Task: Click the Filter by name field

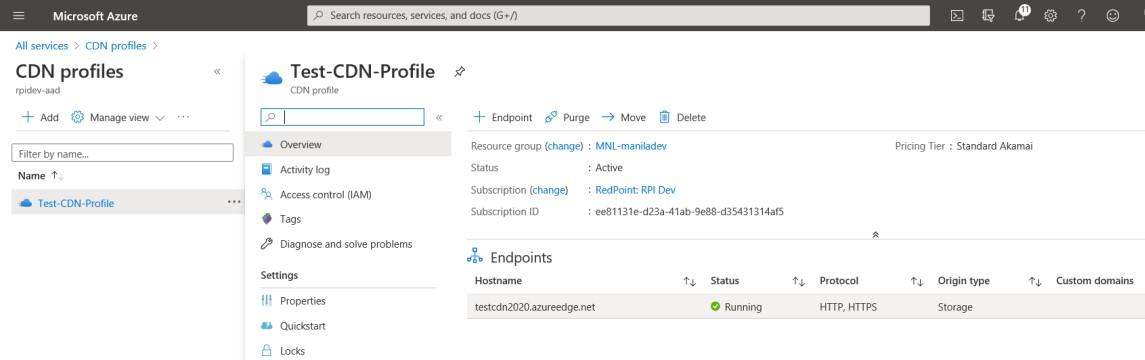Action: tap(123, 153)
